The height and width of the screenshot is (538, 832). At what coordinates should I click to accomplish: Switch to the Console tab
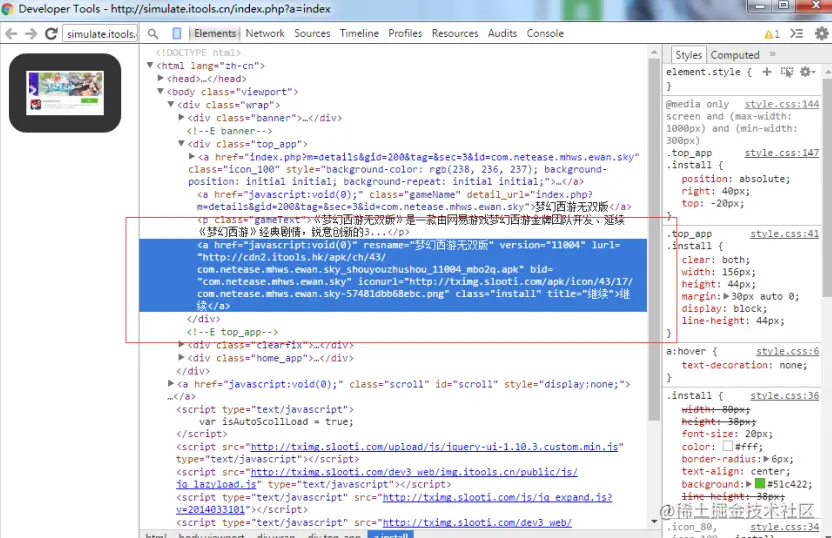coord(545,33)
